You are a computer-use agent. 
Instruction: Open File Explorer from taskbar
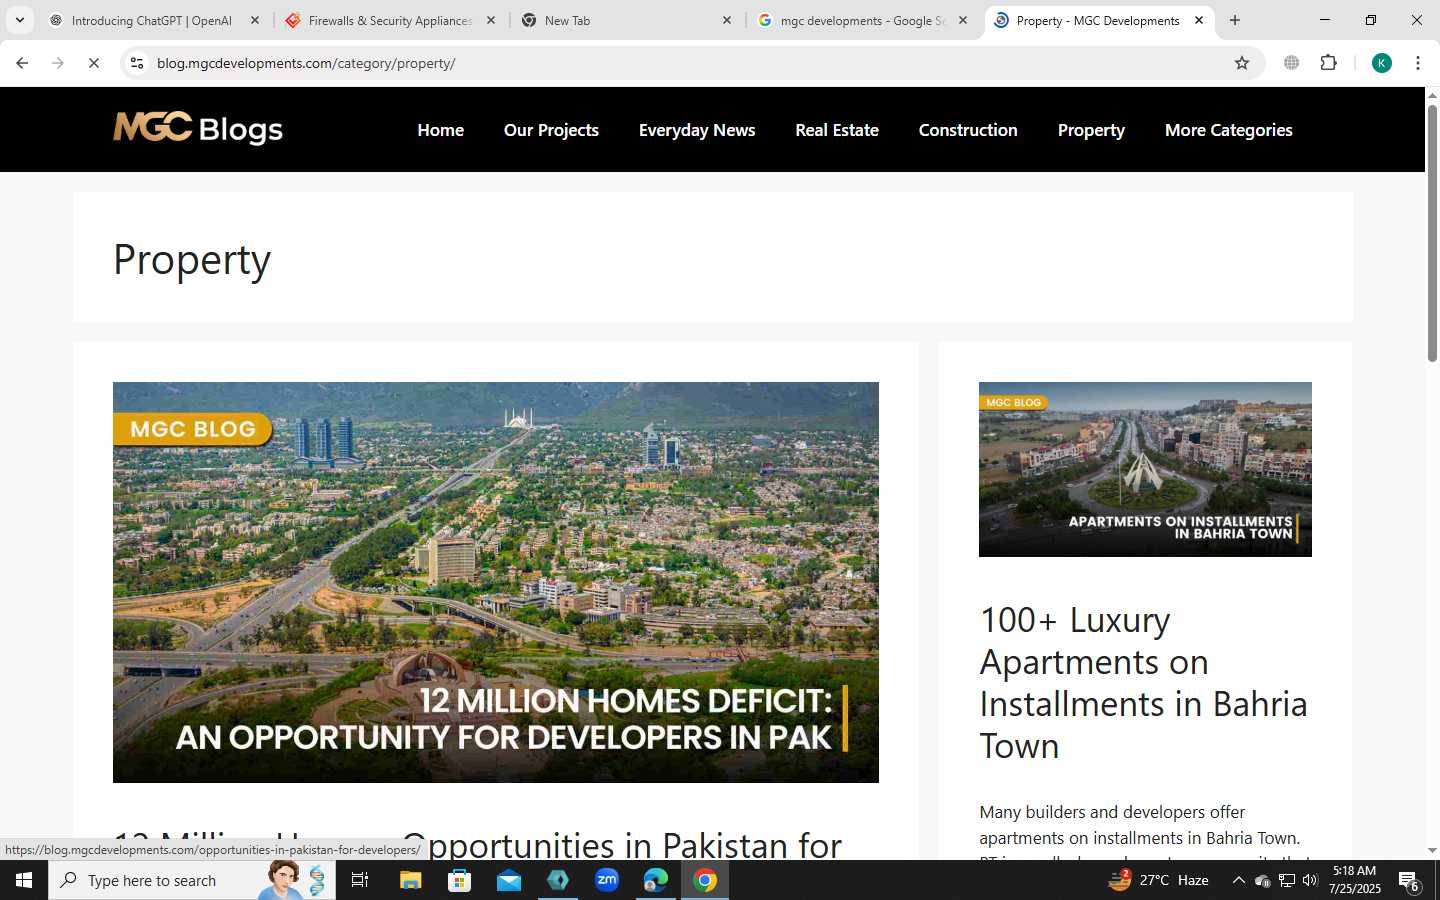[410, 880]
